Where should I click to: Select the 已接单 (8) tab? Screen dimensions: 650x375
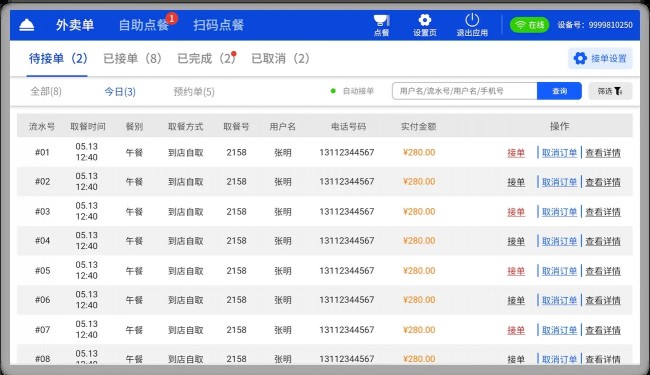(132, 58)
